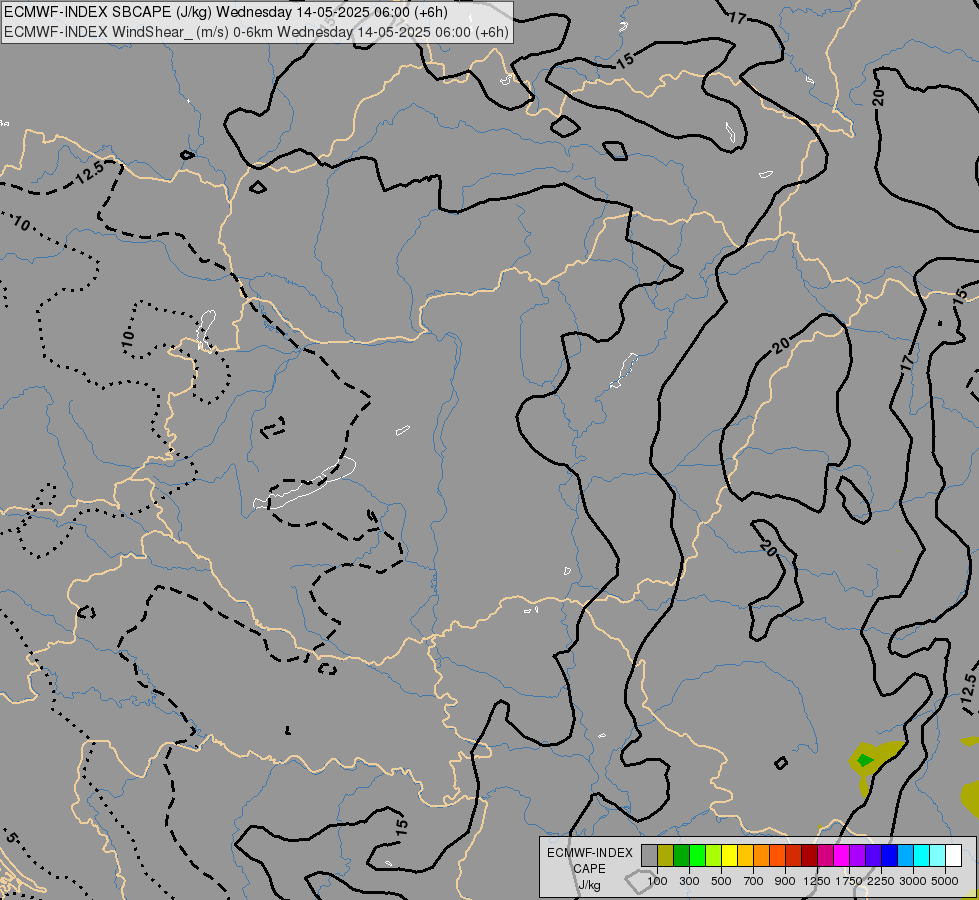This screenshot has width=979, height=900.
Task: Click the gray swatch below 100 J/kg
Action: pyautogui.click(x=649, y=856)
